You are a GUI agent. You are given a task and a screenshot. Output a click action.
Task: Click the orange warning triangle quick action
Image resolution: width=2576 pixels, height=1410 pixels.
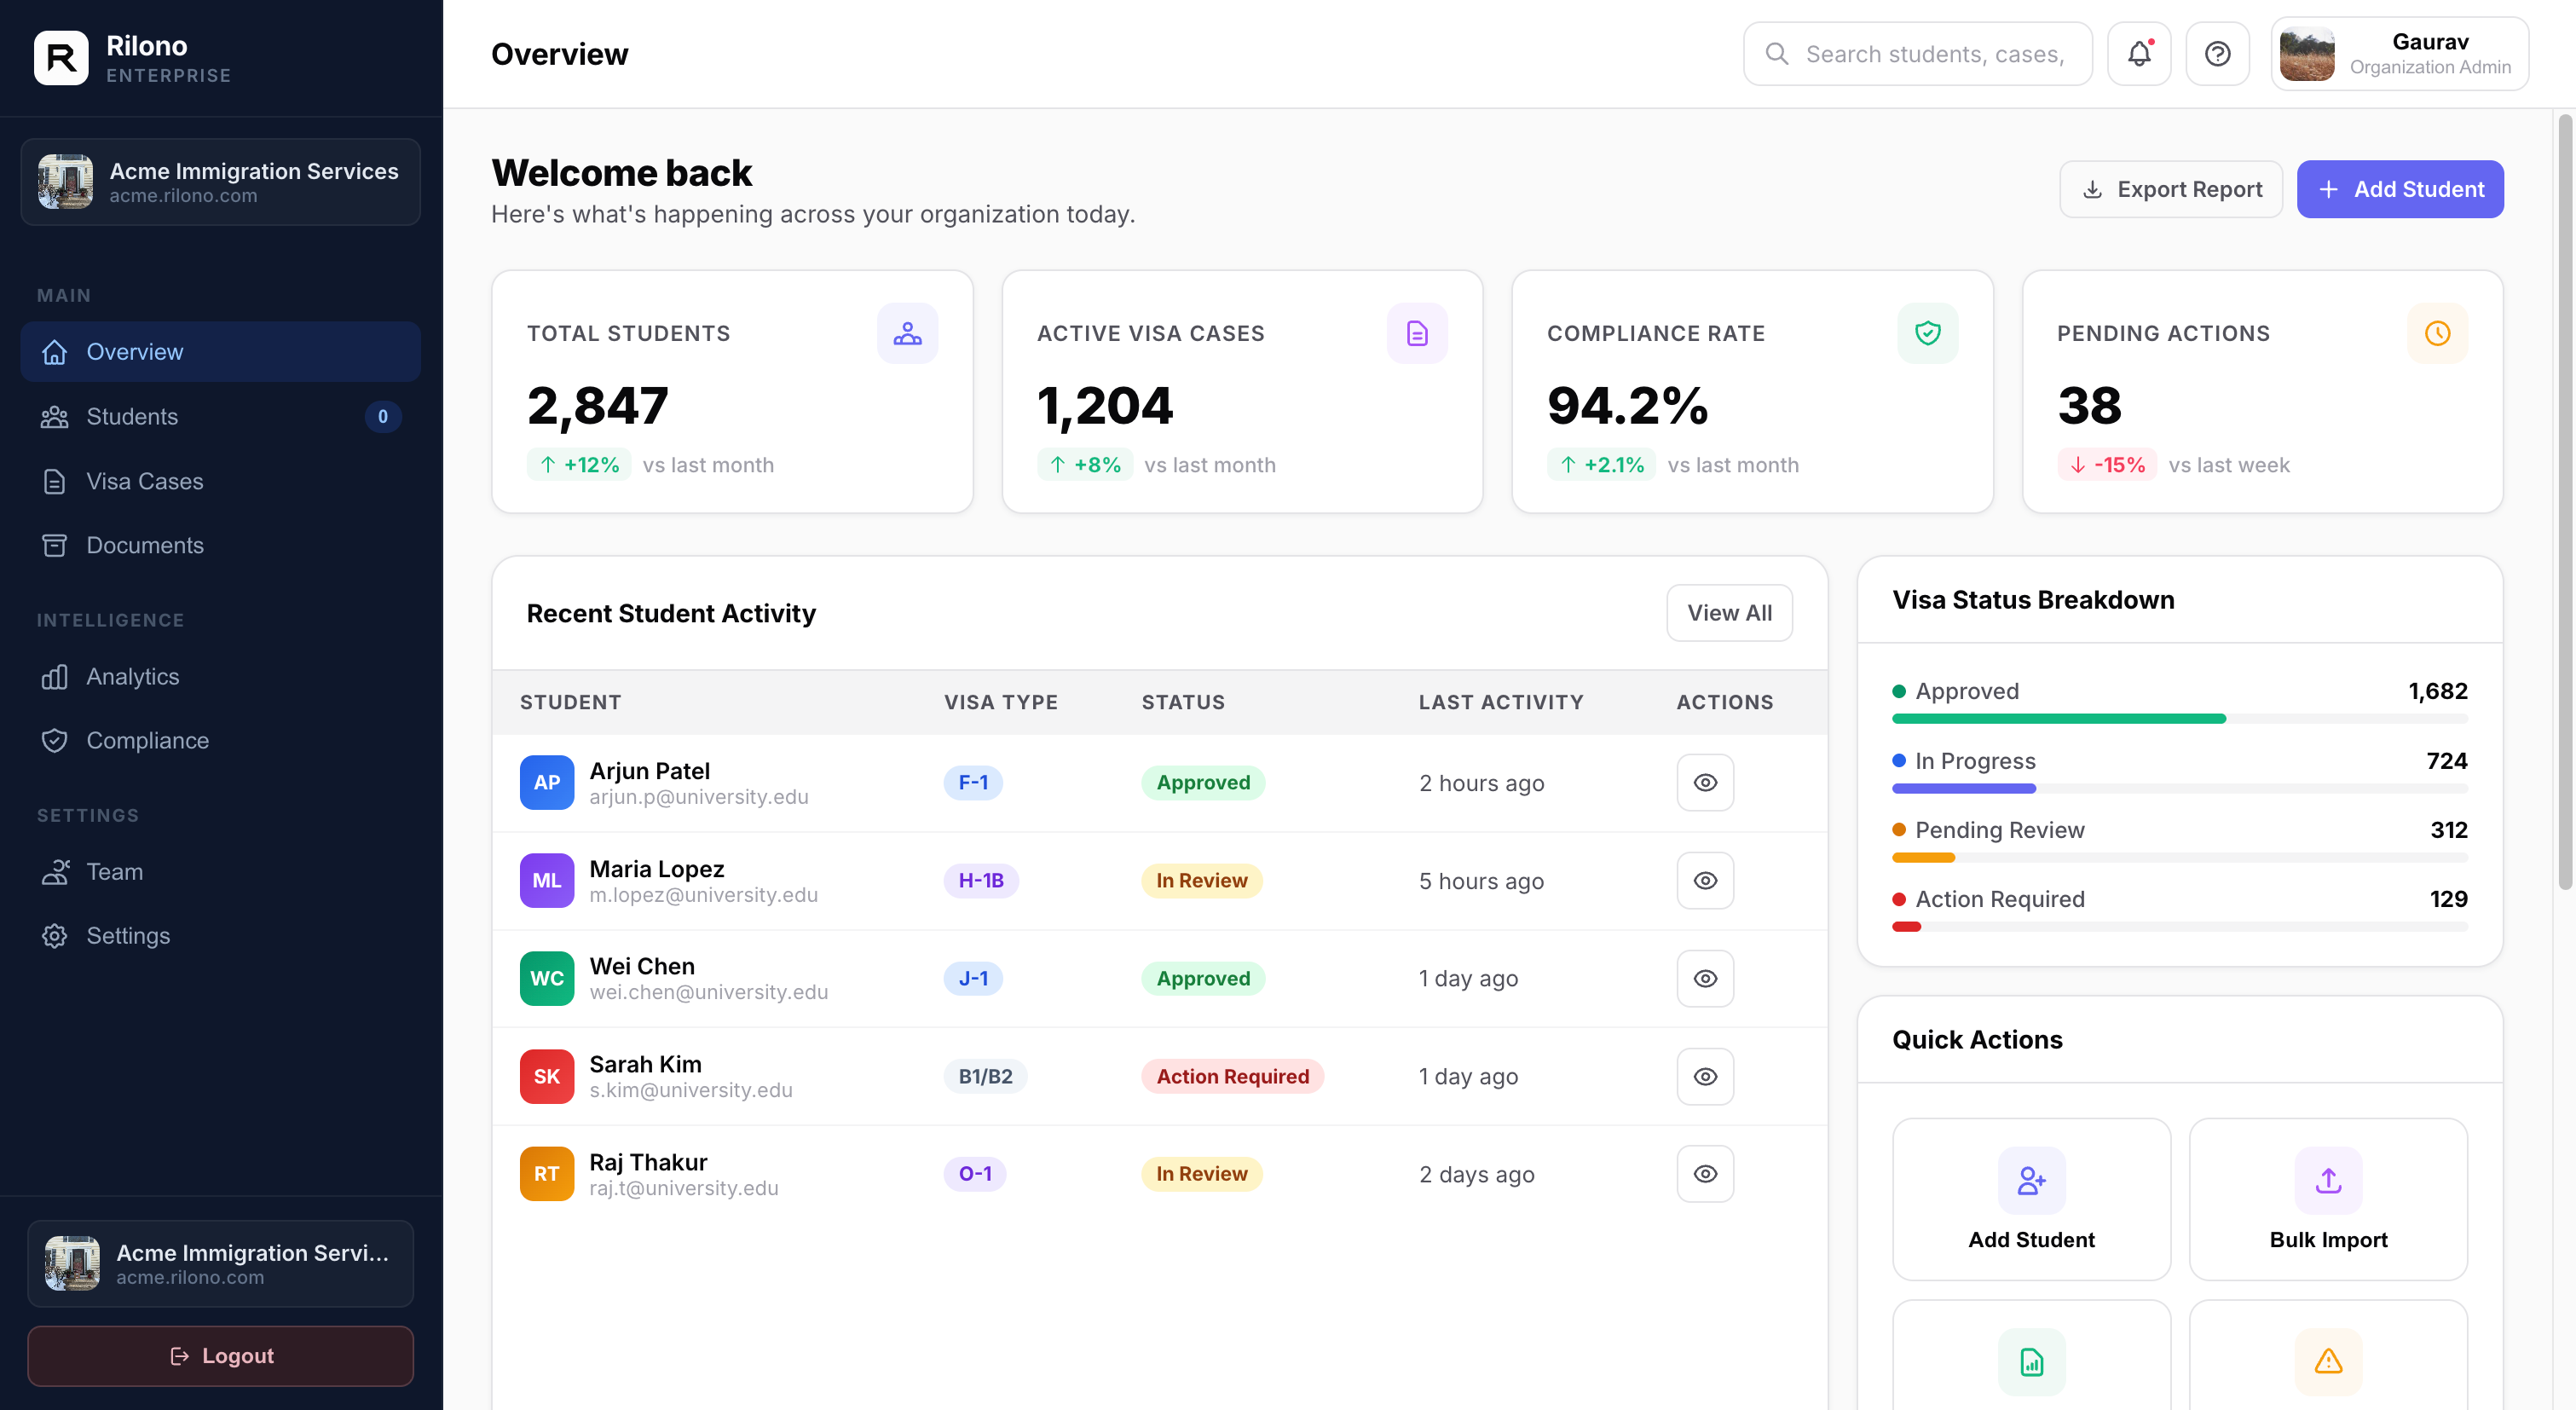(2328, 1362)
